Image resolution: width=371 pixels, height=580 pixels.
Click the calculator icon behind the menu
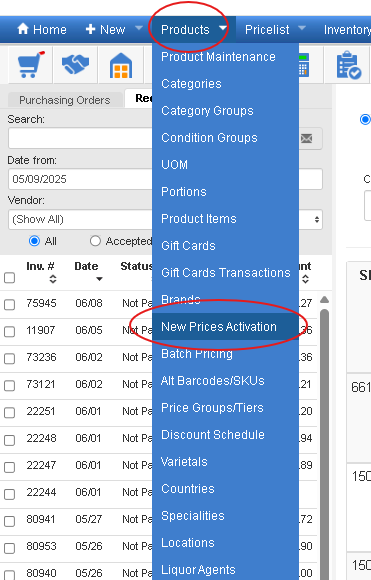point(303,65)
